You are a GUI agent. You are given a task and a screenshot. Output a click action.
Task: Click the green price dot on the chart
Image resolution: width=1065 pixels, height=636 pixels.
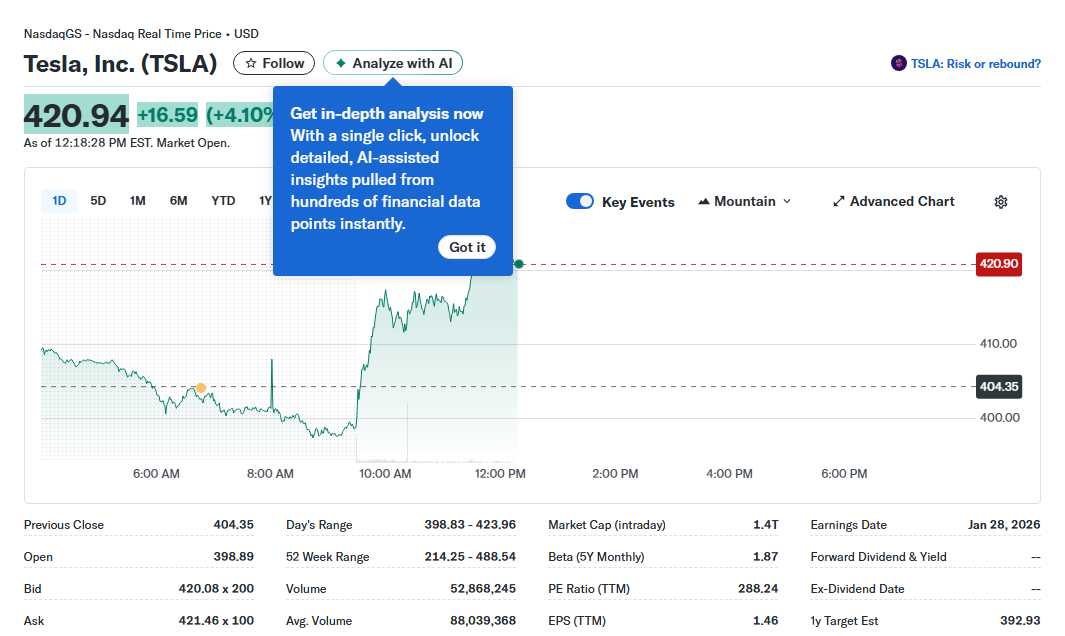click(x=518, y=263)
